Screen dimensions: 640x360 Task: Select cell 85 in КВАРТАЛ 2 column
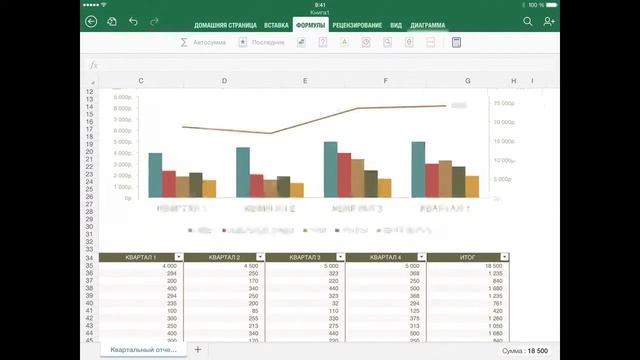coord(224,311)
